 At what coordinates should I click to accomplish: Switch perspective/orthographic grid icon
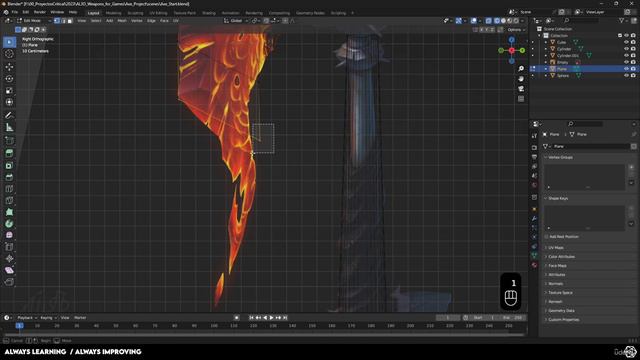coord(521,99)
